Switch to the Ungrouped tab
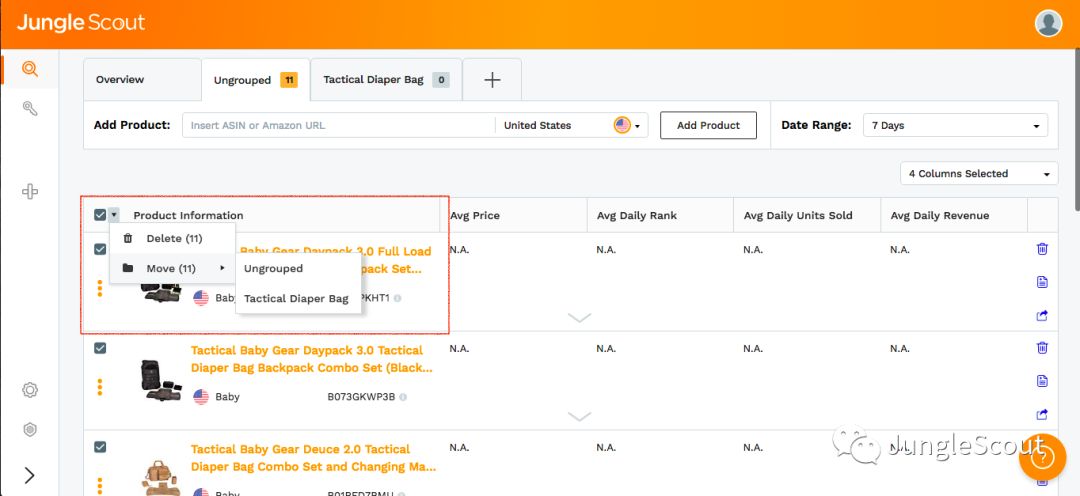Image resolution: width=1080 pixels, height=496 pixels. [x=256, y=80]
